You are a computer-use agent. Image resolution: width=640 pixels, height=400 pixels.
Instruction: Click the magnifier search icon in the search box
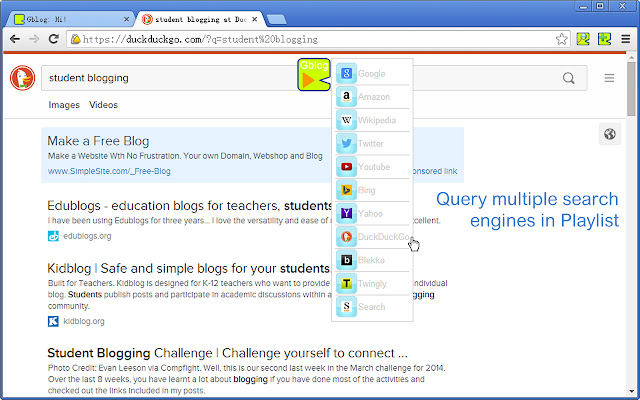[568, 78]
